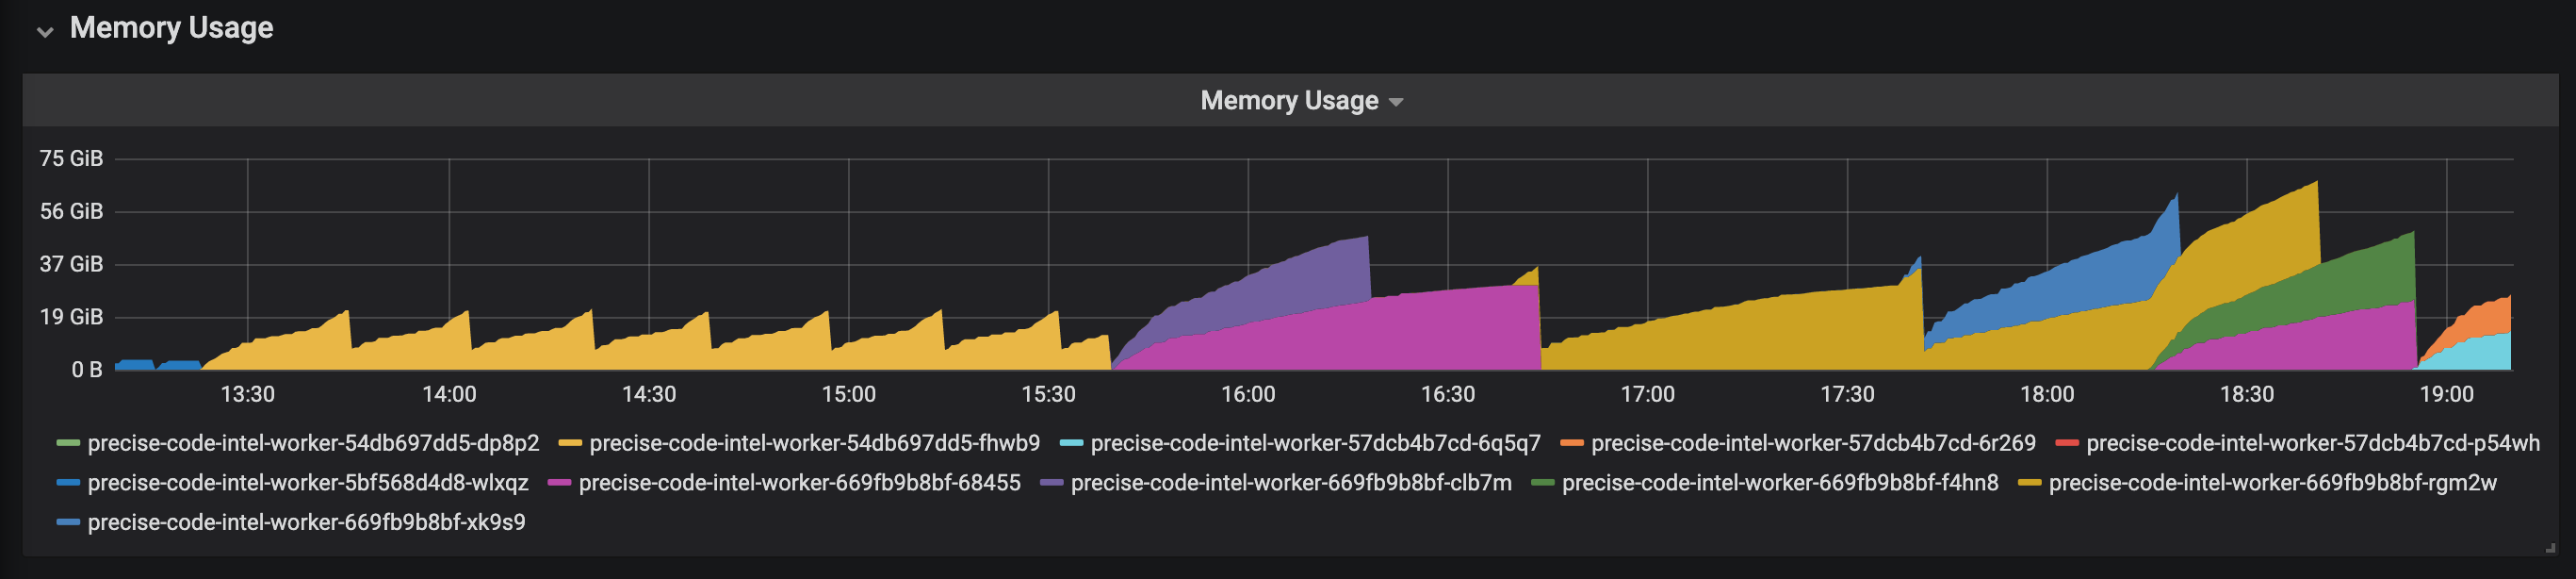Open the Memory Usage panel title dropdown

(1289, 100)
